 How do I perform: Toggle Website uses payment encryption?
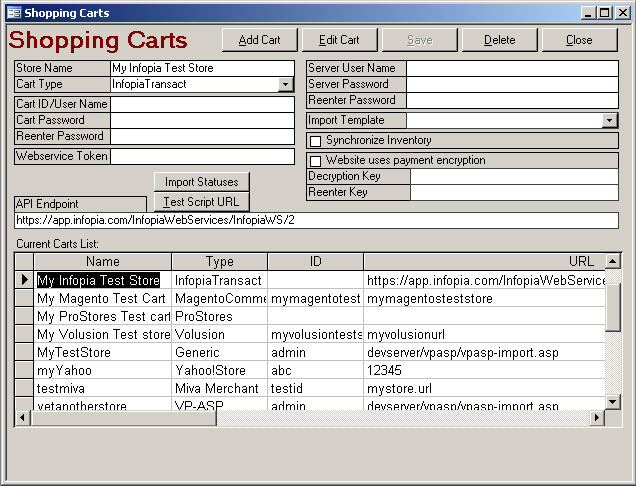coord(315,161)
